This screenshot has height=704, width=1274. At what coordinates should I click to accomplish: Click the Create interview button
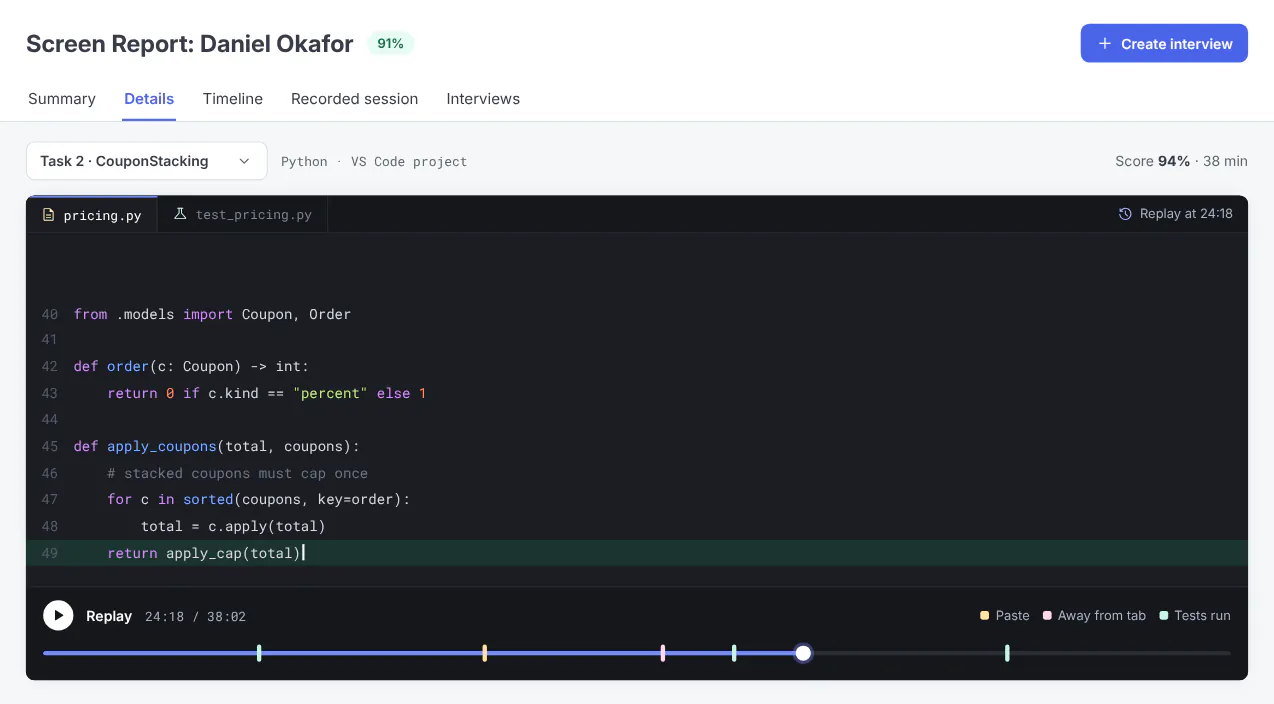tap(1164, 43)
